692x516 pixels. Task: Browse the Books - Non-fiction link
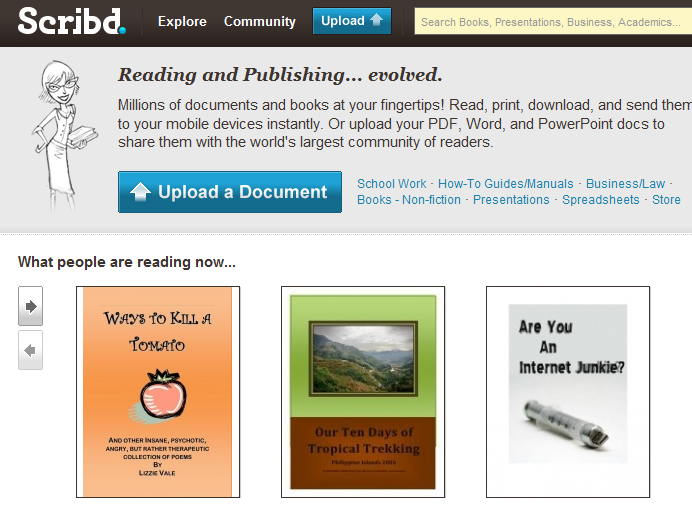(x=409, y=200)
